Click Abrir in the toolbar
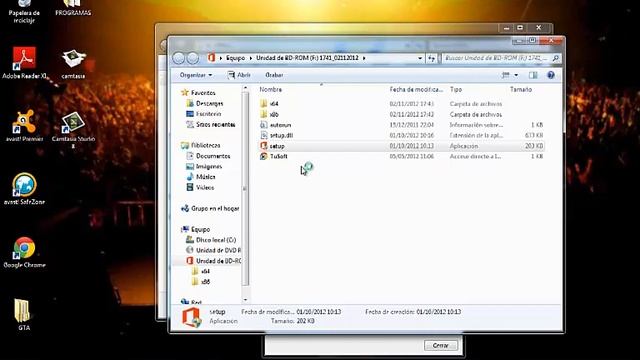 click(239, 75)
